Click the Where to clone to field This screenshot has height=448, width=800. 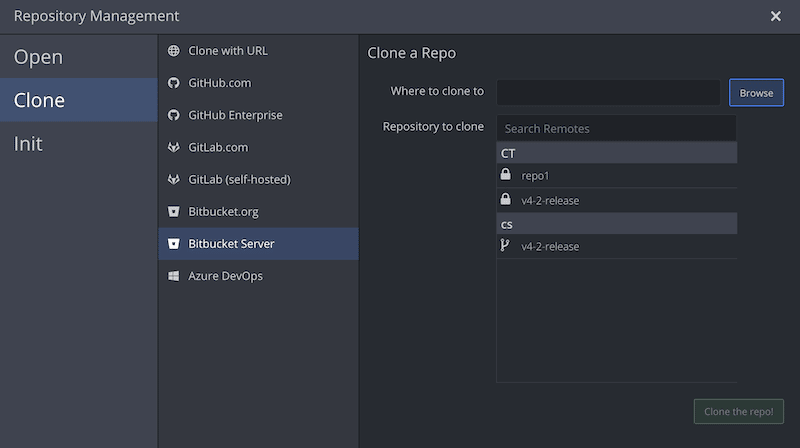608,92
